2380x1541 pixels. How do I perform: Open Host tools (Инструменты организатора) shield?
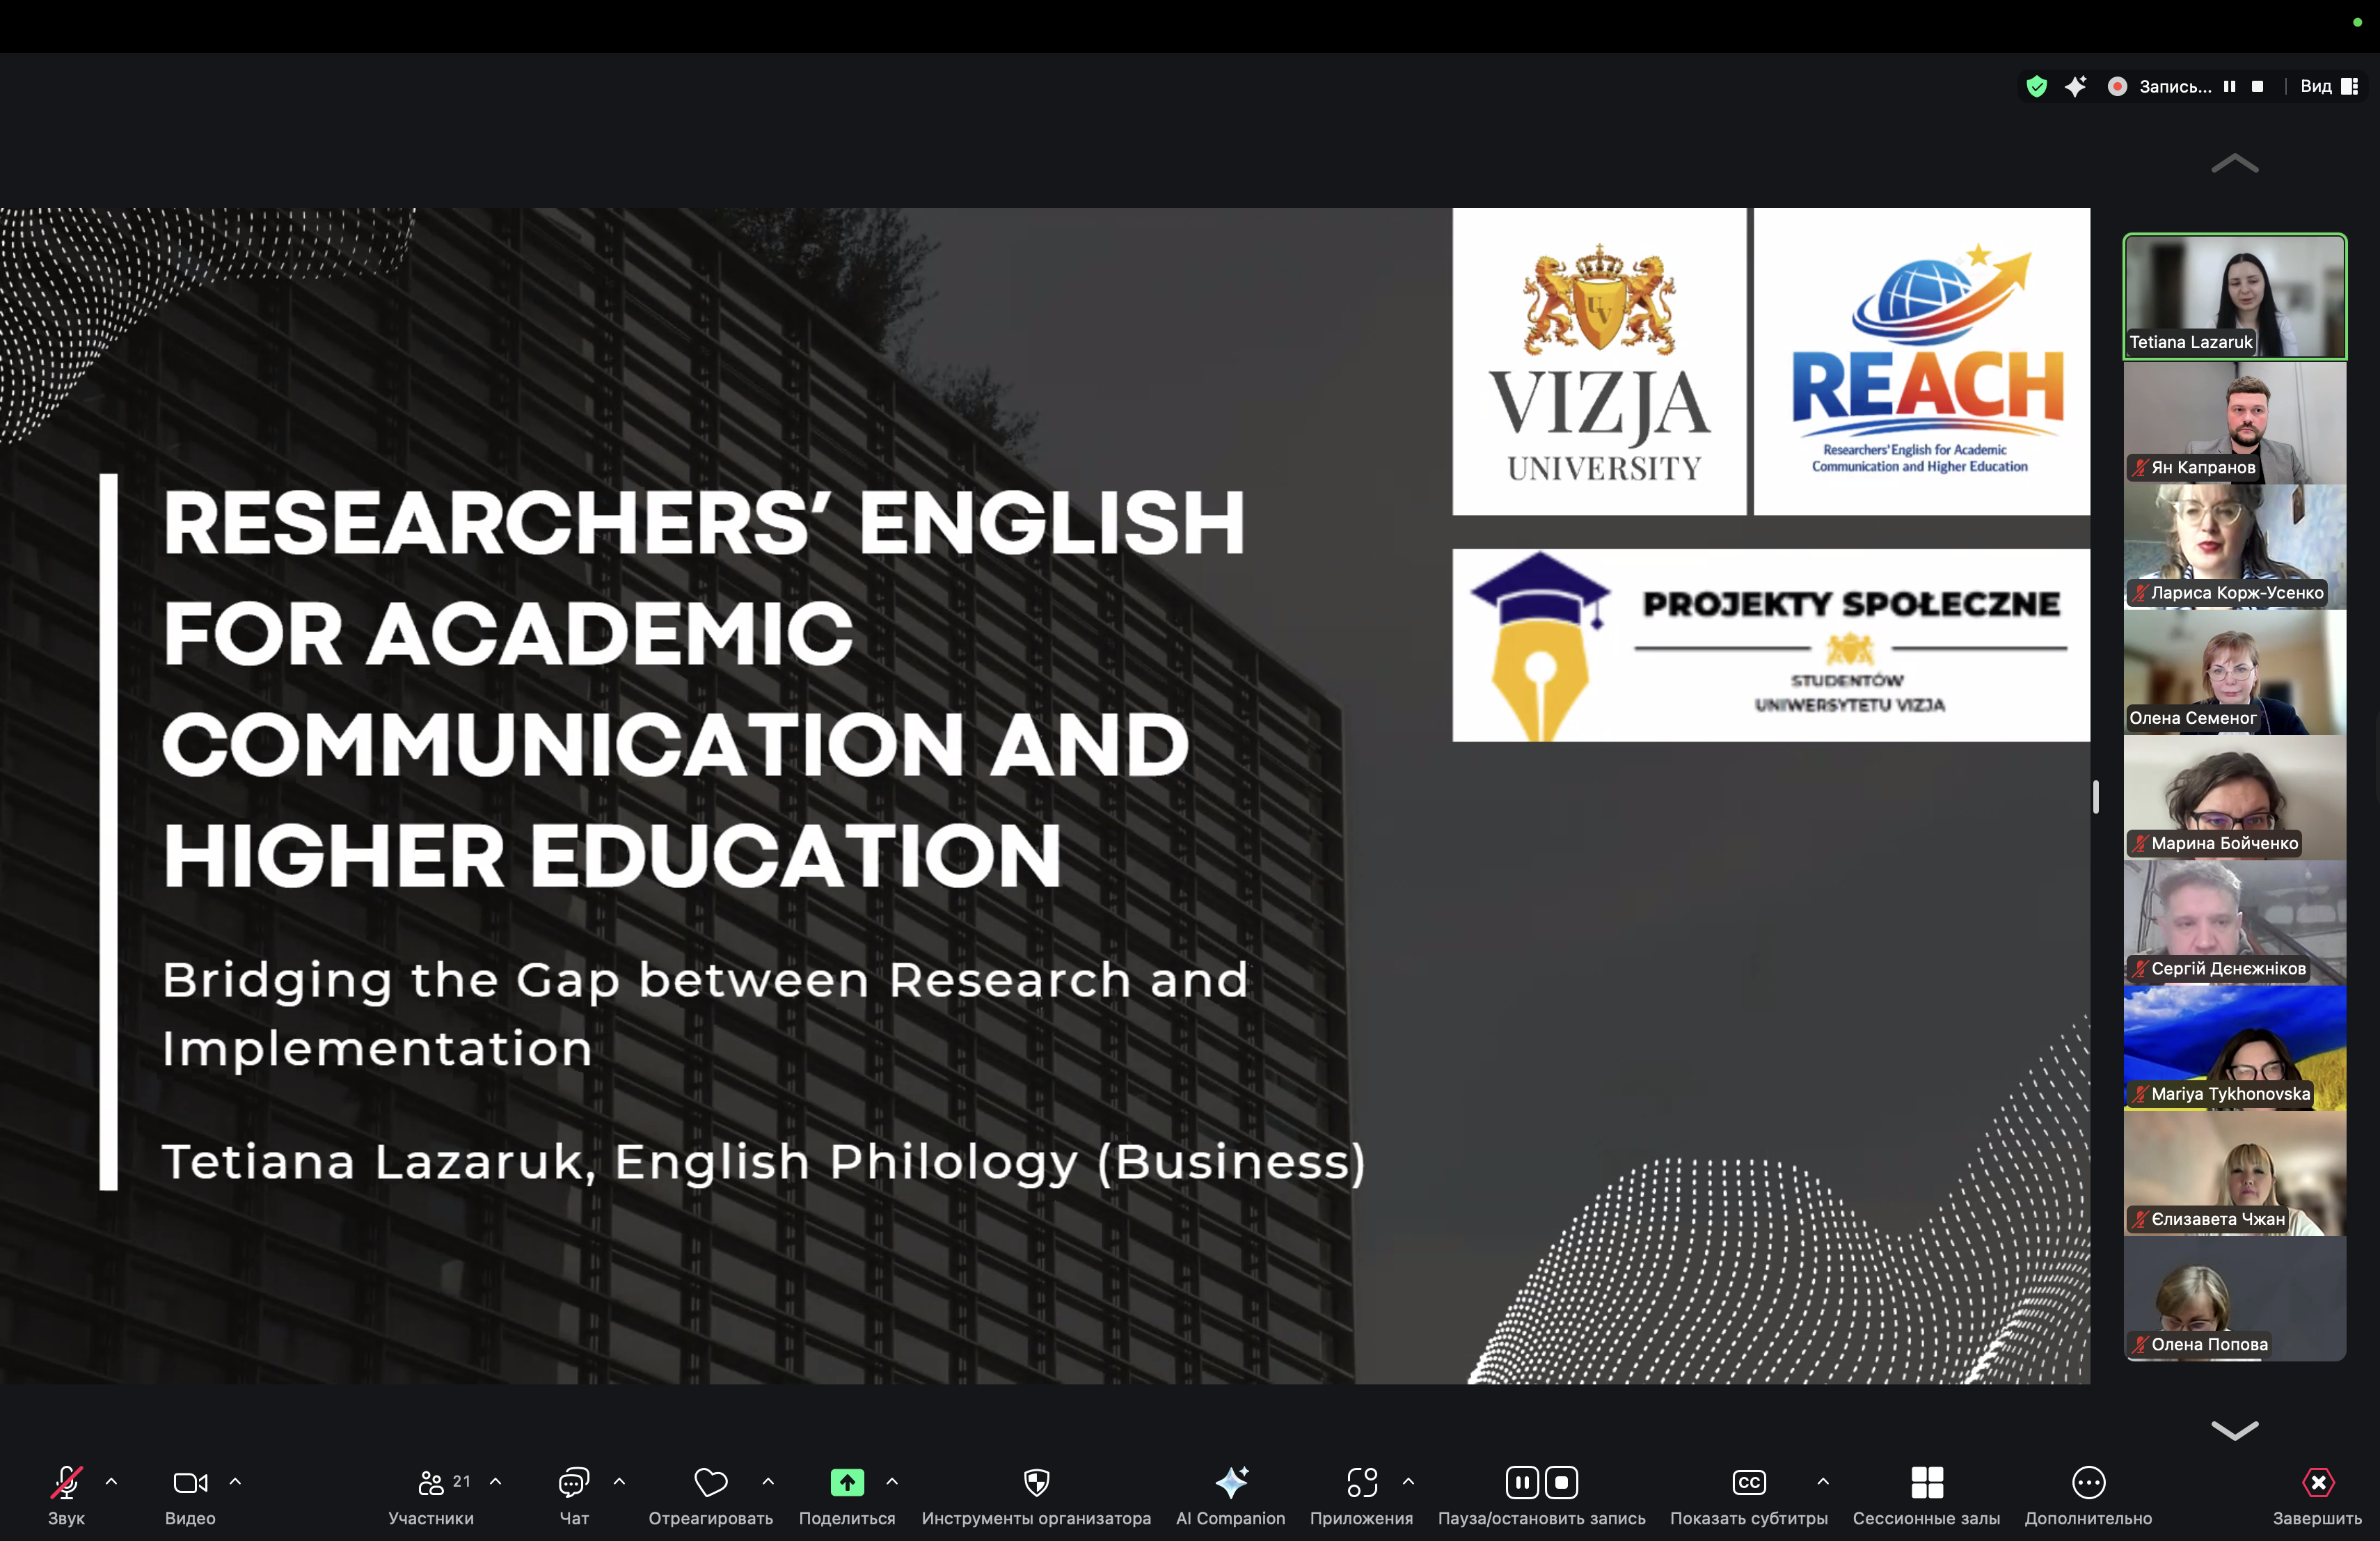(1036, 1482)
